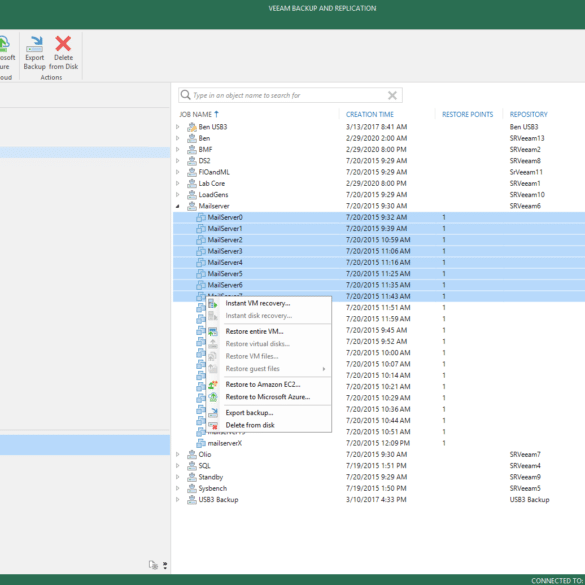The image size is (585, 585).
Task: Click the Standby job icon
Action: 192,477
